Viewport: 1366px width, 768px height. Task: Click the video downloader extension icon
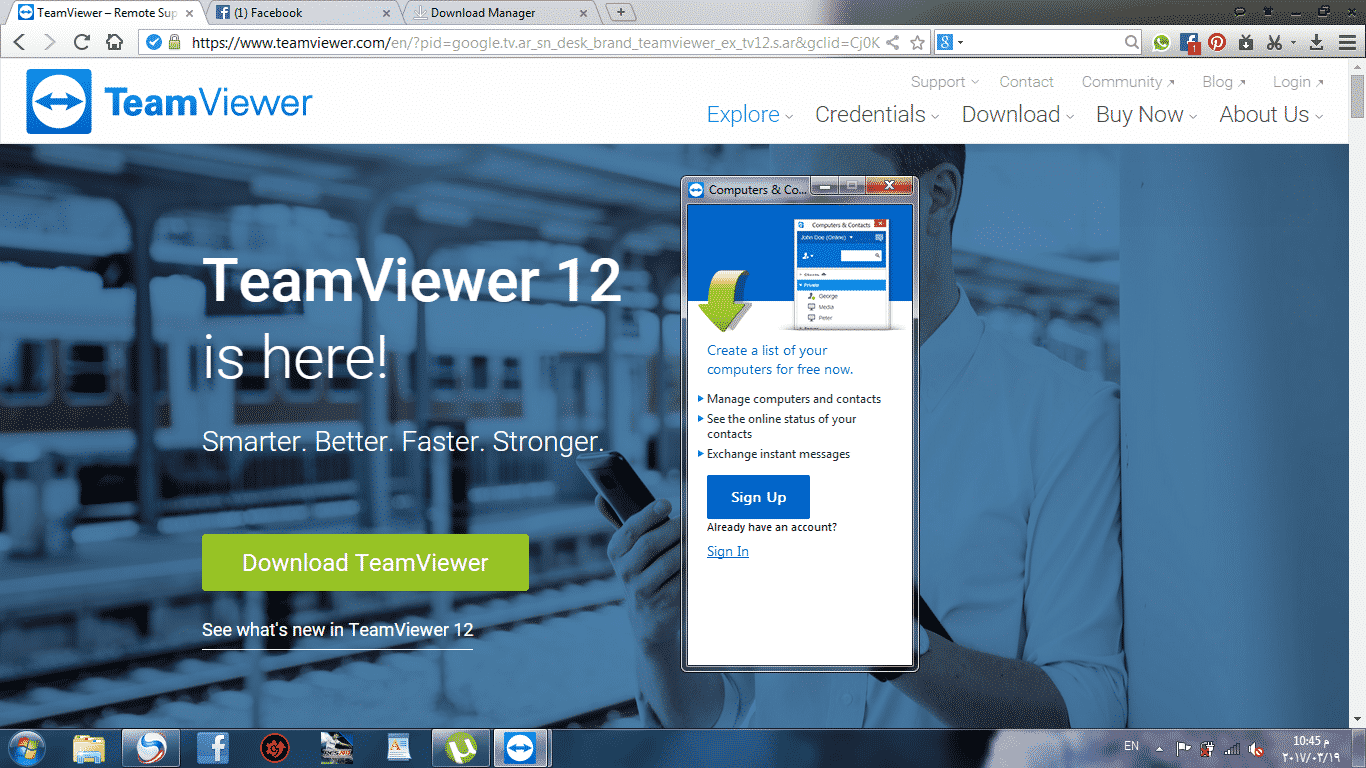click(x=1245, y=43)
